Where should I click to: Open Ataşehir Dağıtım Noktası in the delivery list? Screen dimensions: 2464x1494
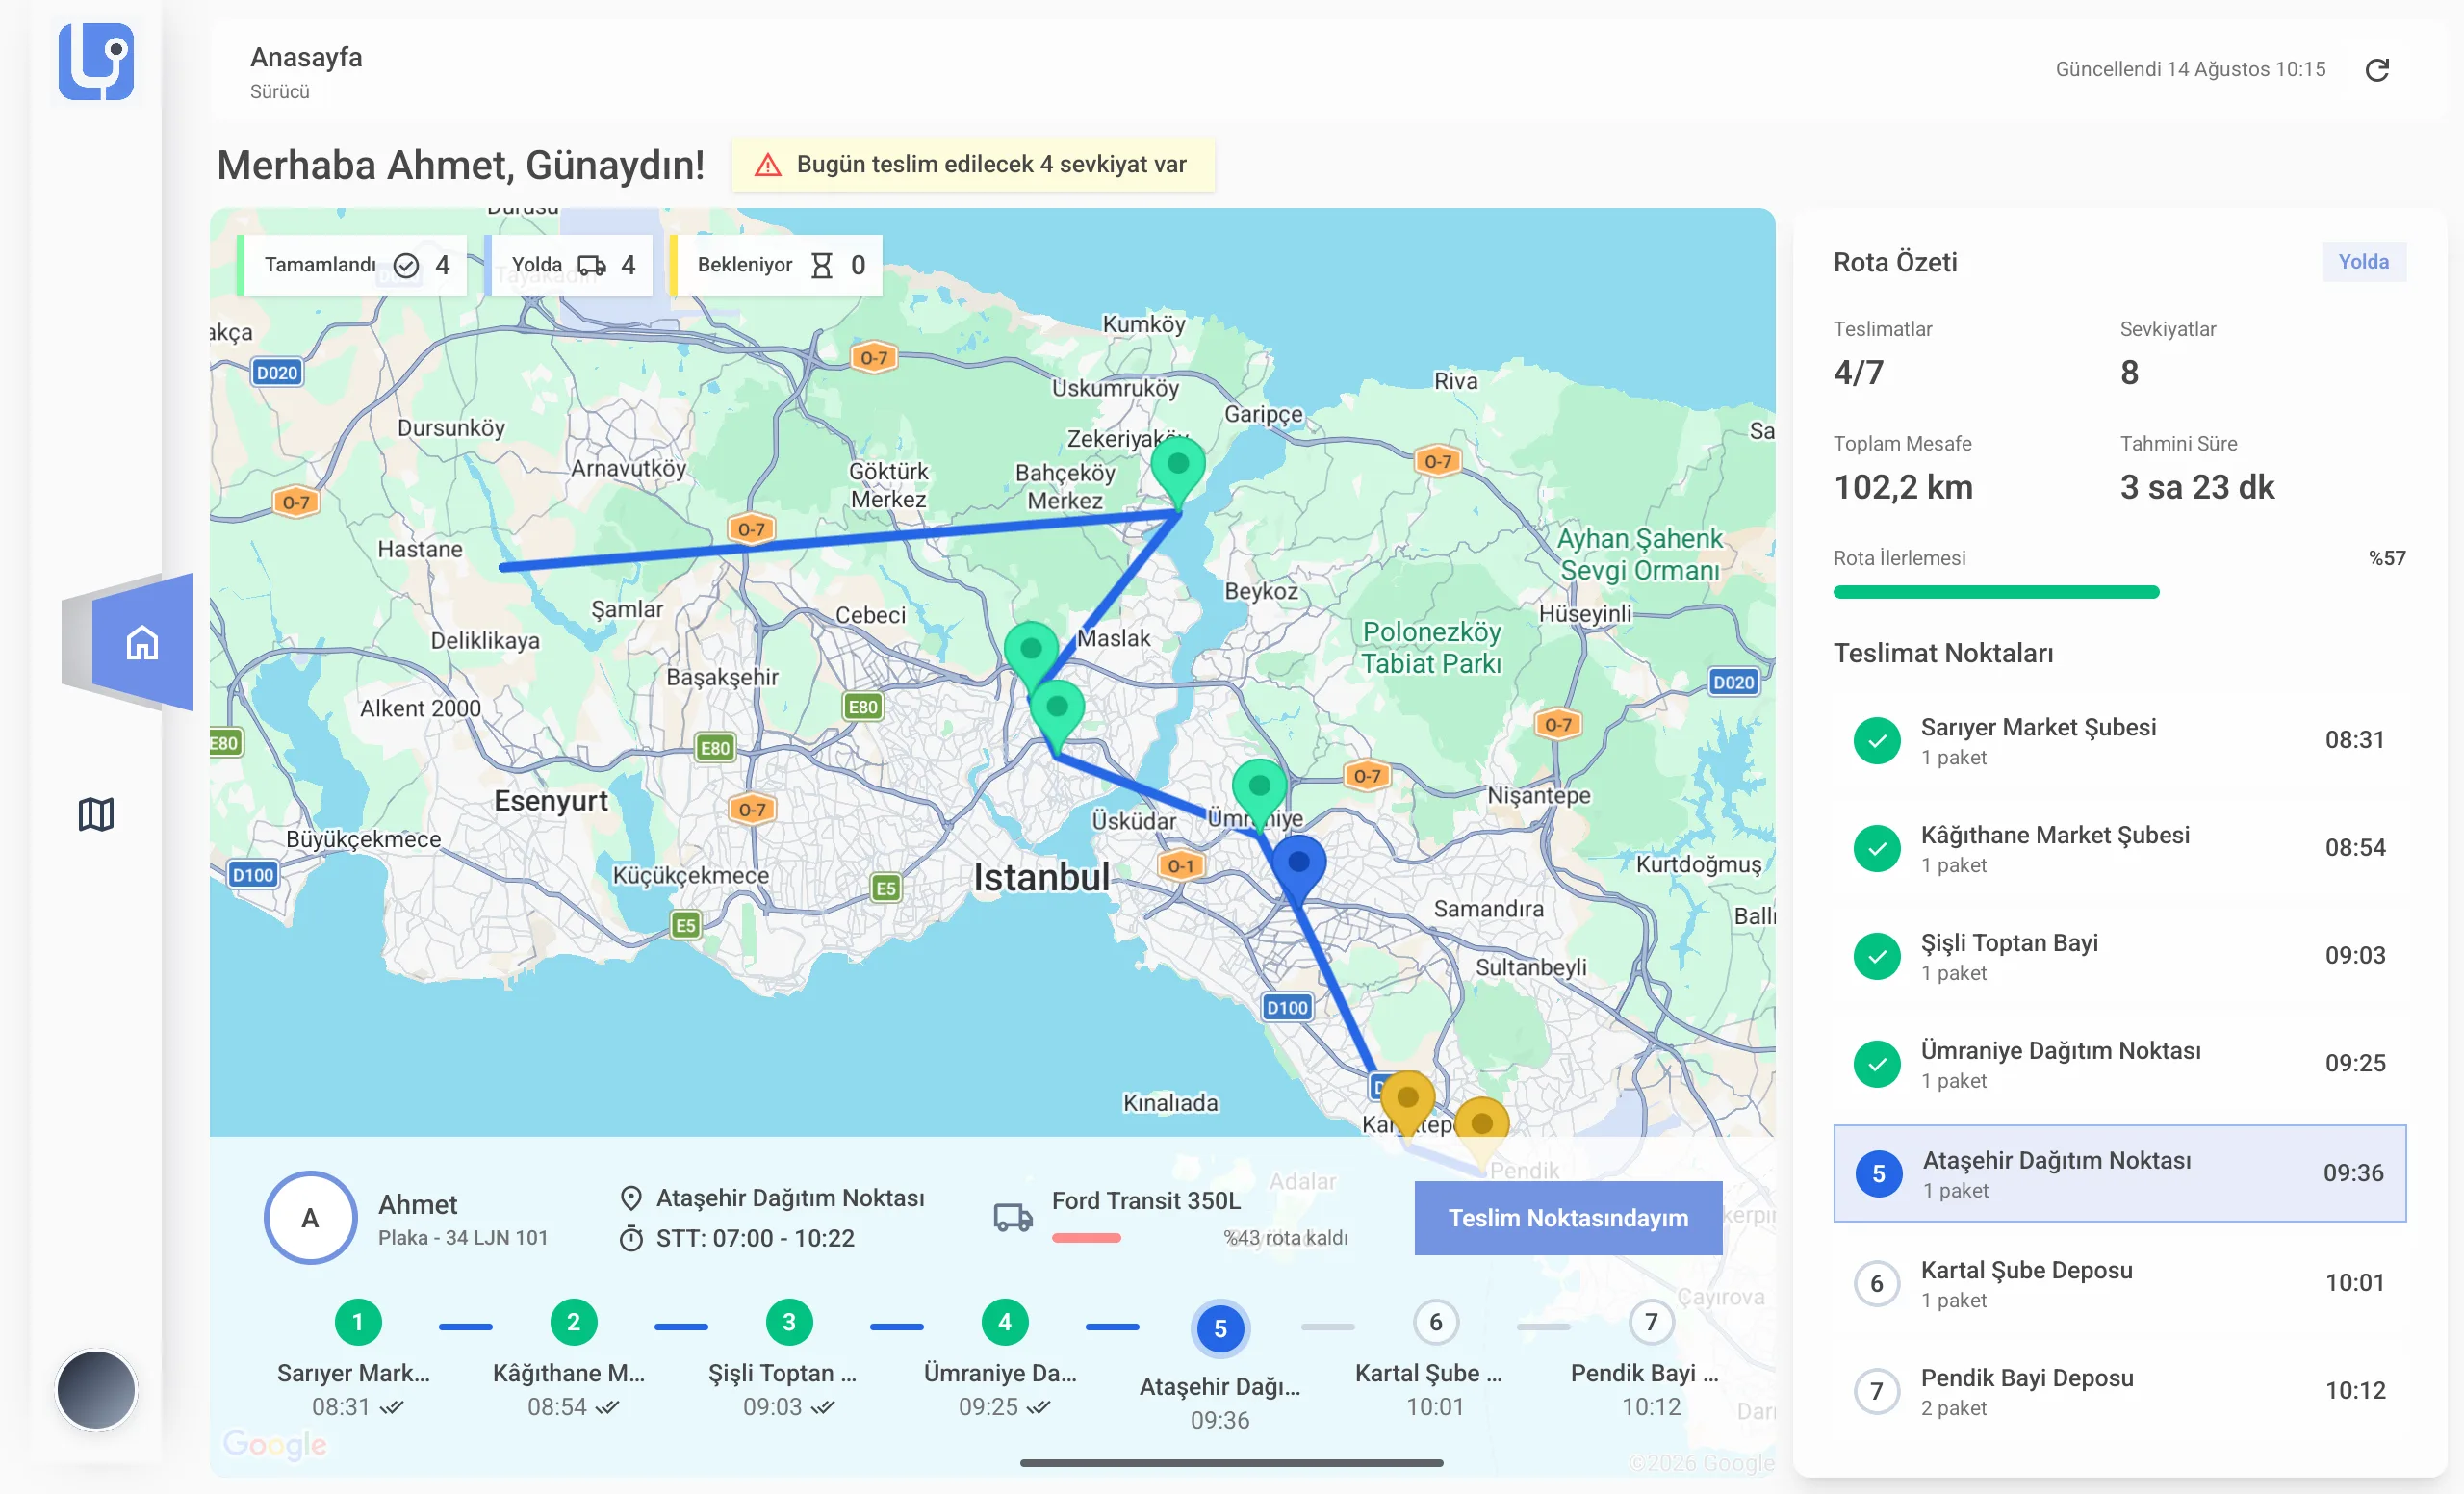click(2119, 1173)
